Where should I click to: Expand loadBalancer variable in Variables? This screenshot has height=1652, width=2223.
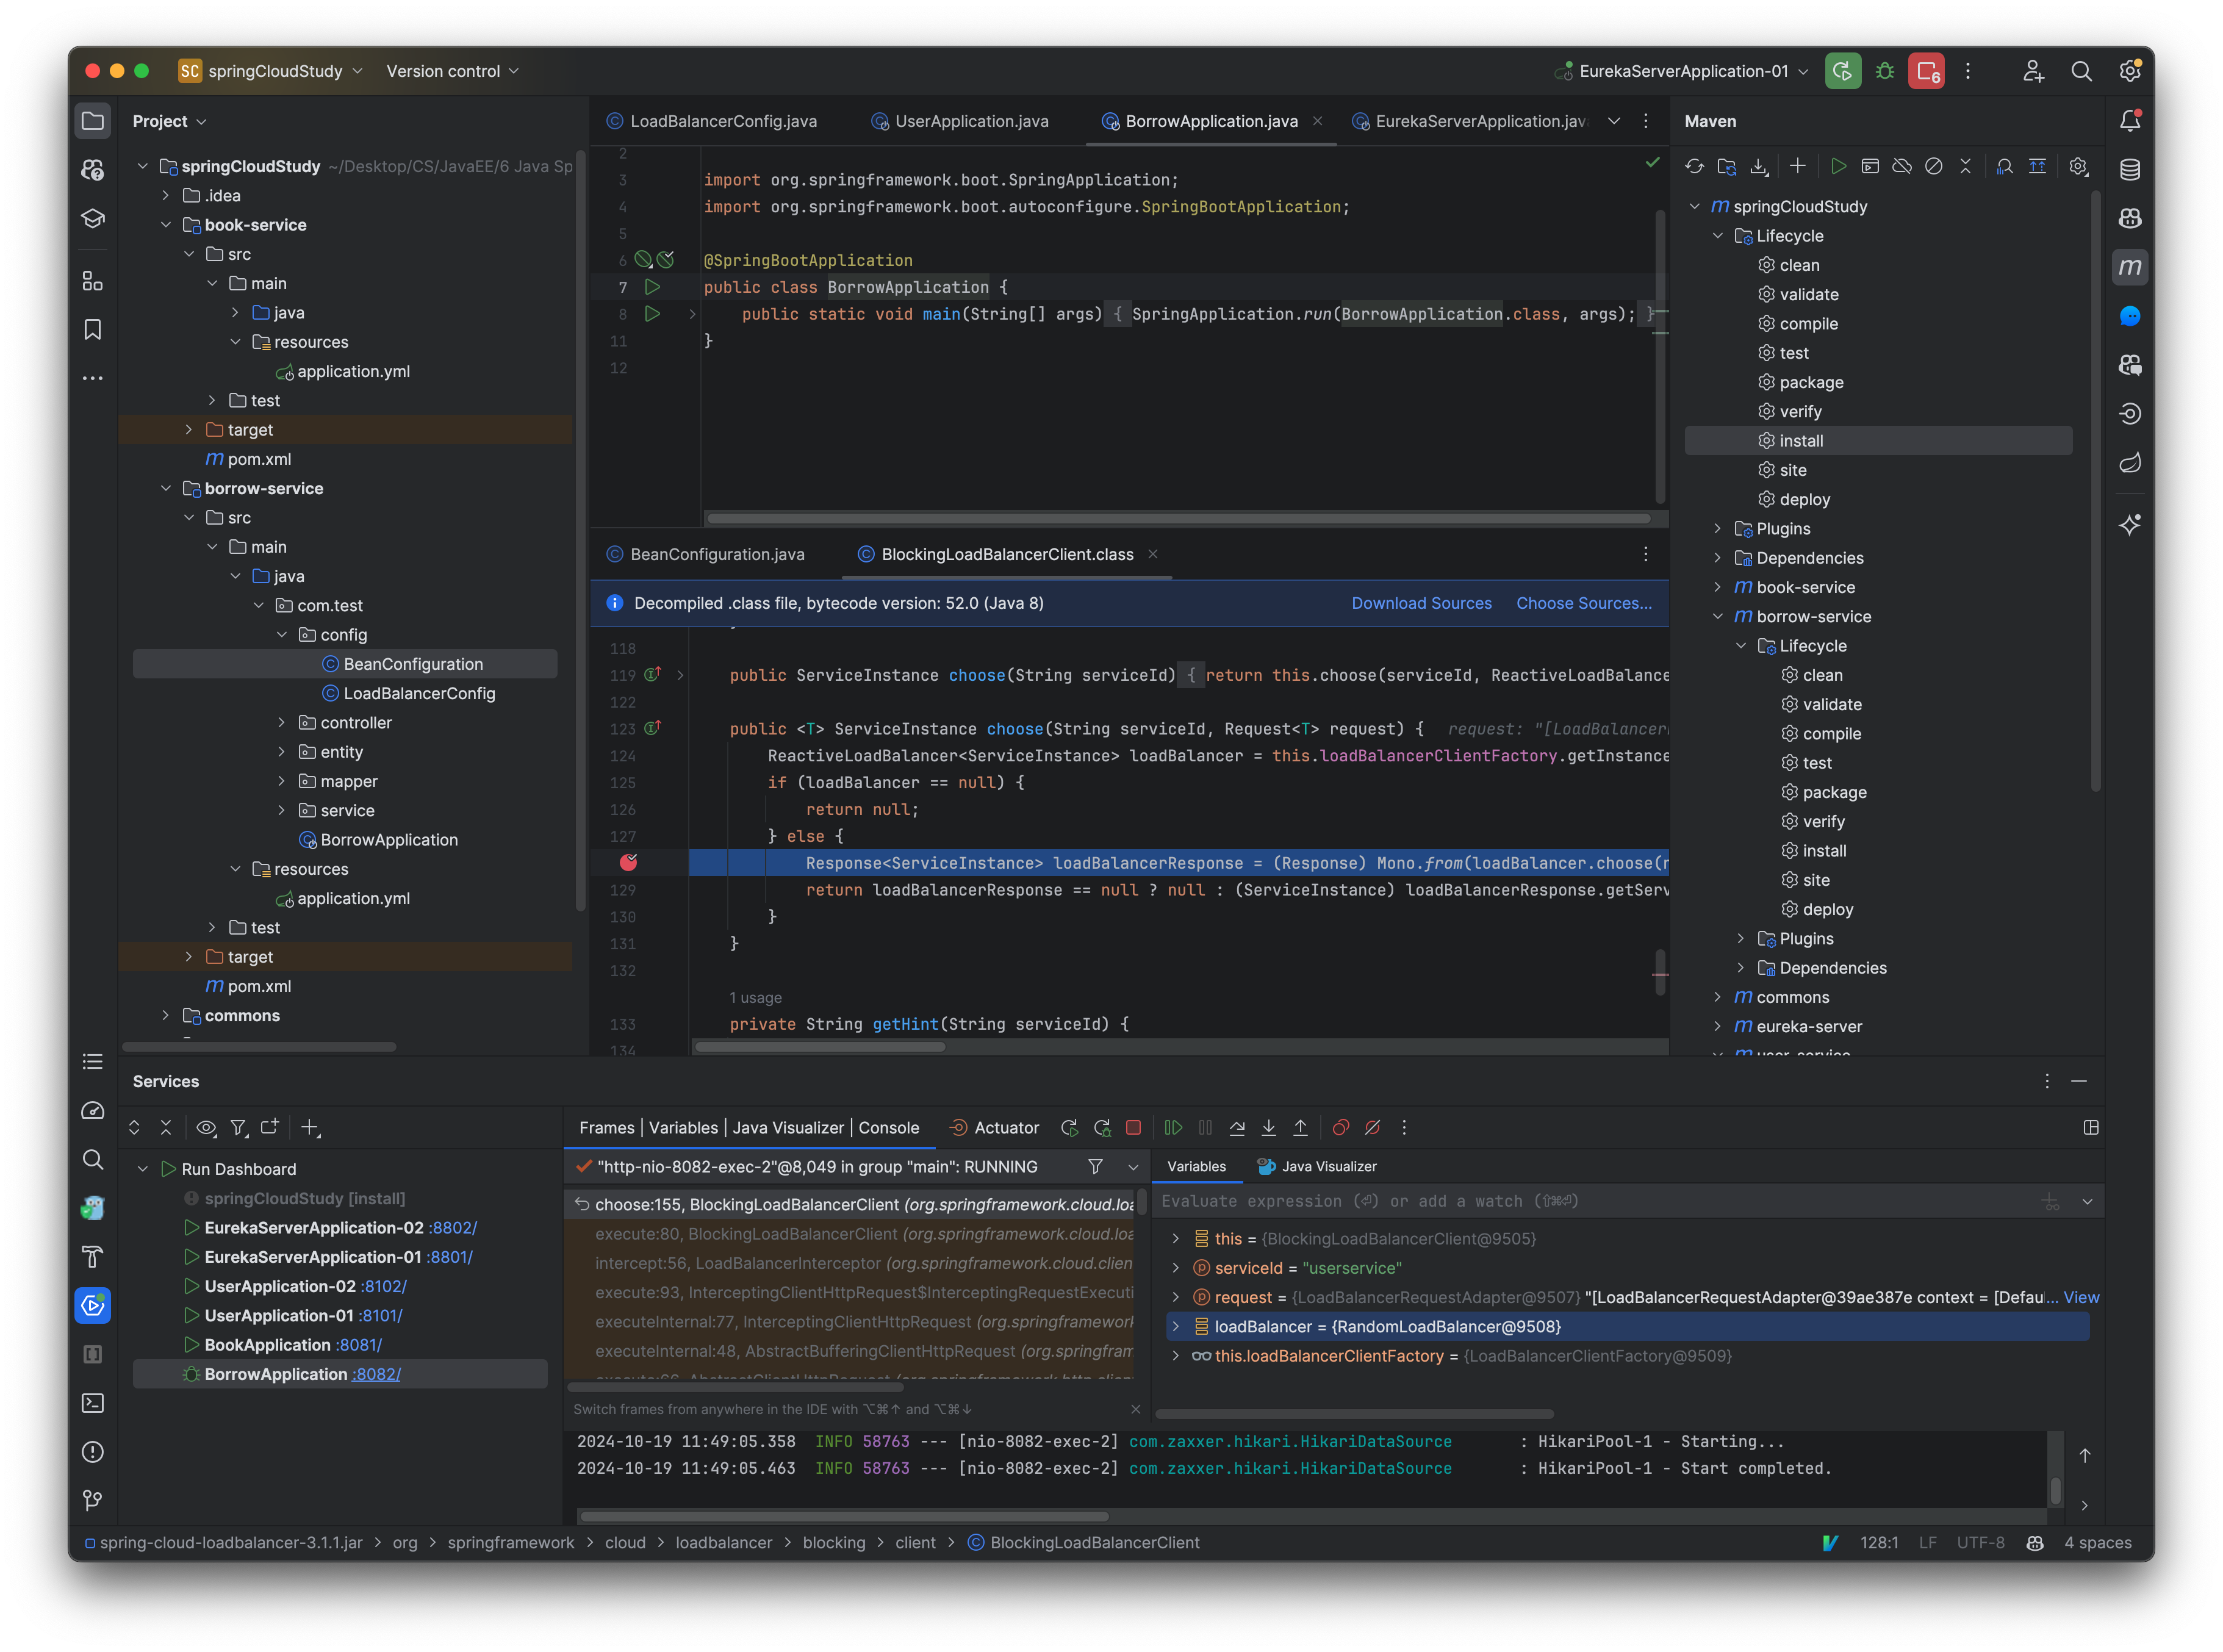[1175, 1327]
